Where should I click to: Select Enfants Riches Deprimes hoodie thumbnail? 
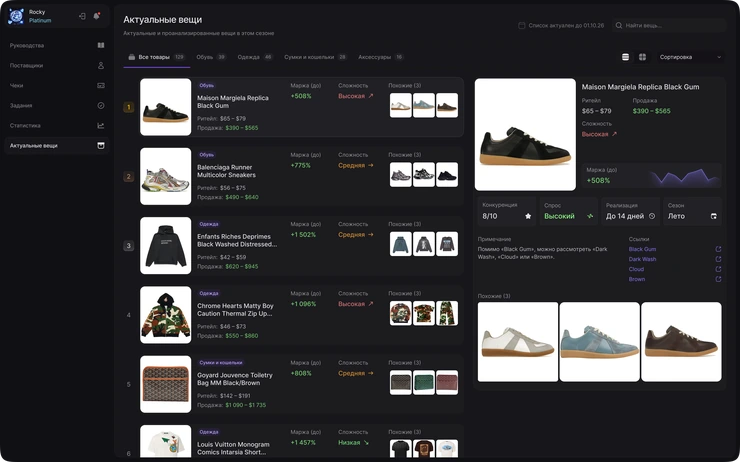click(166, 245)
